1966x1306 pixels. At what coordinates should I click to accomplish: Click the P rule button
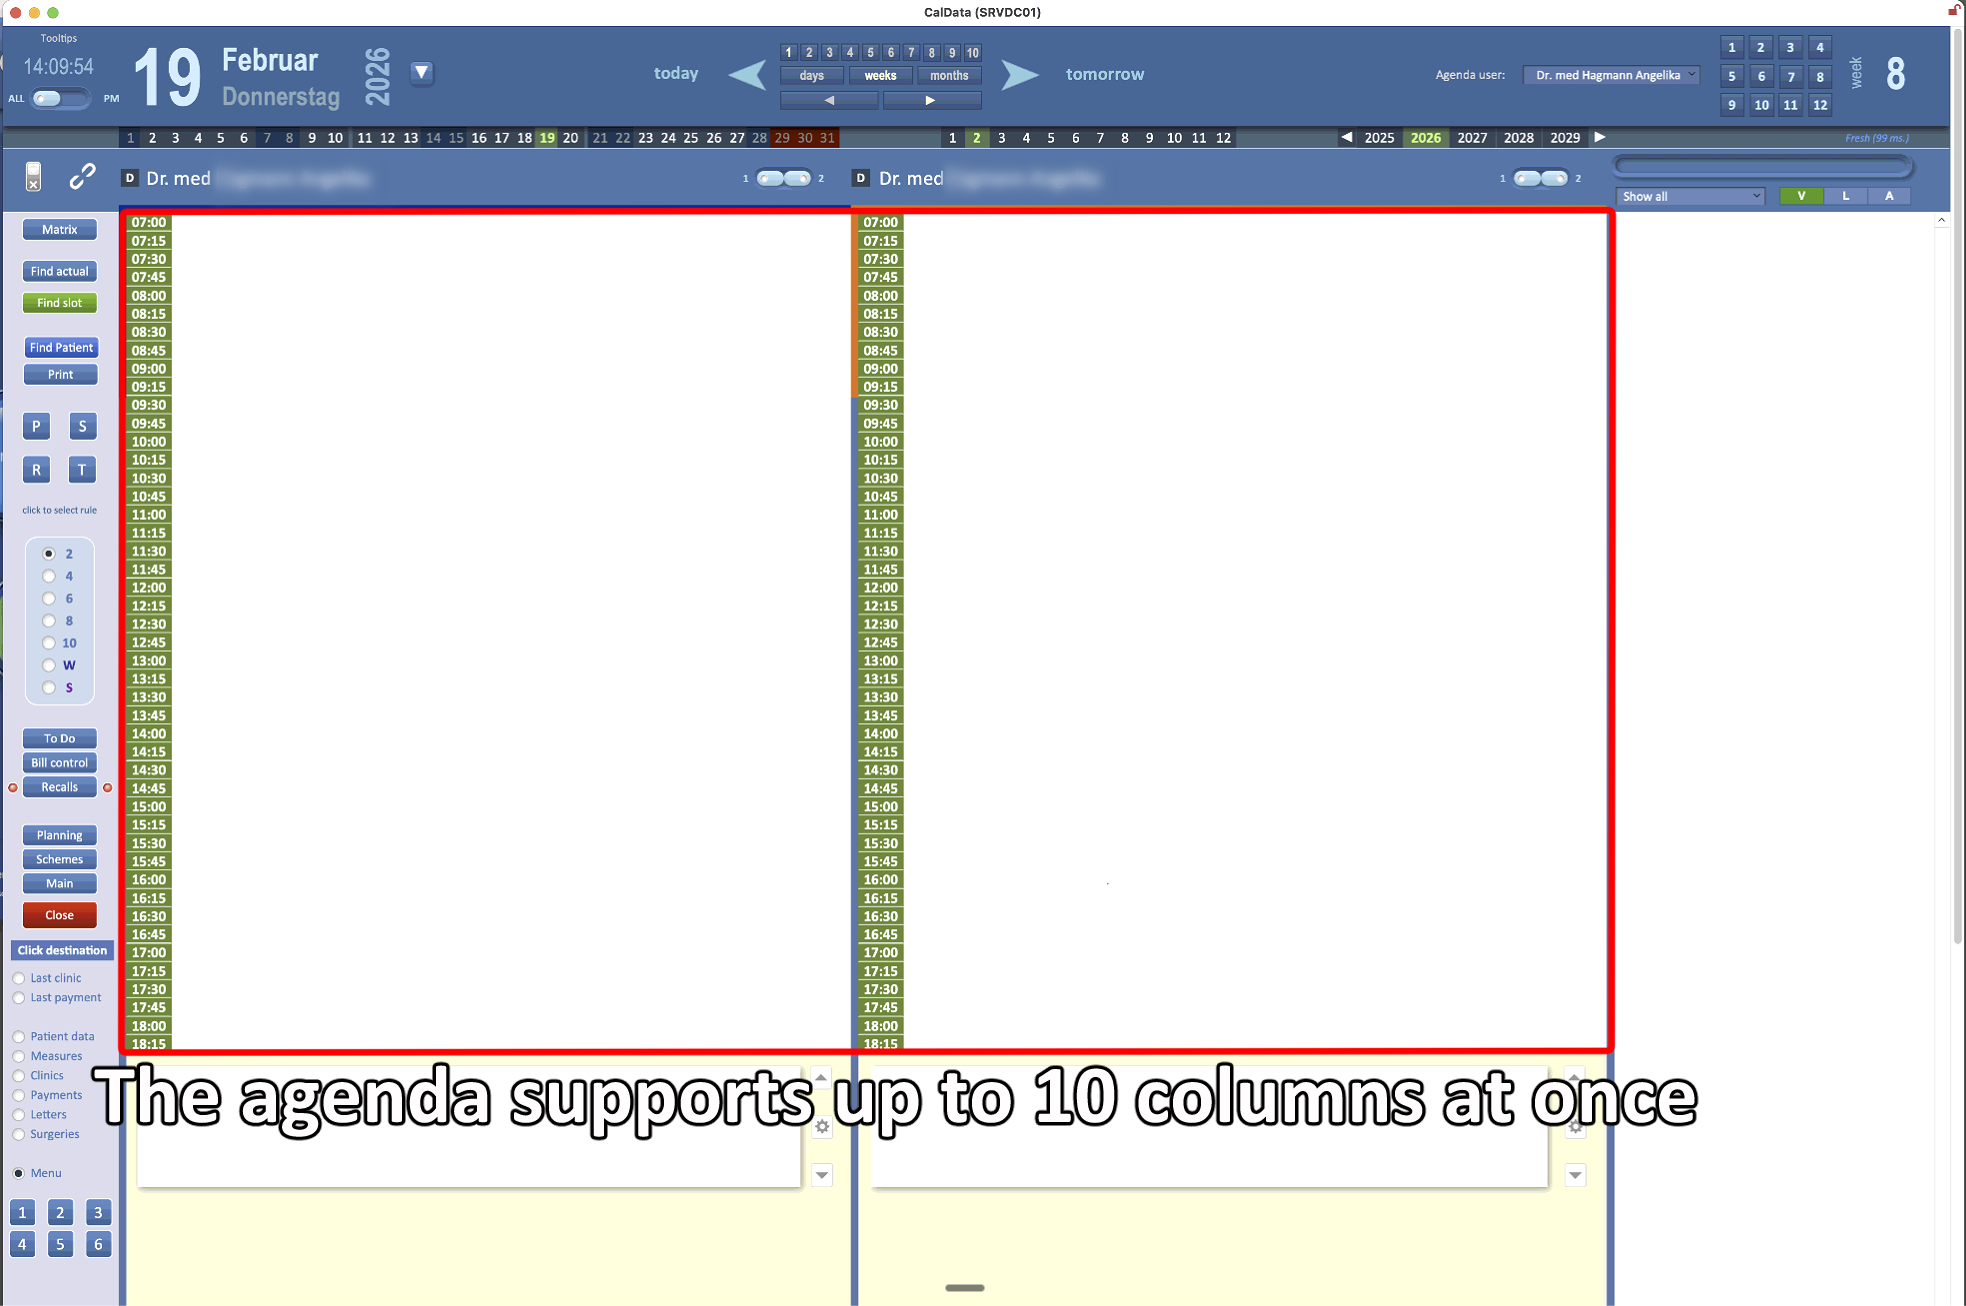36,426
